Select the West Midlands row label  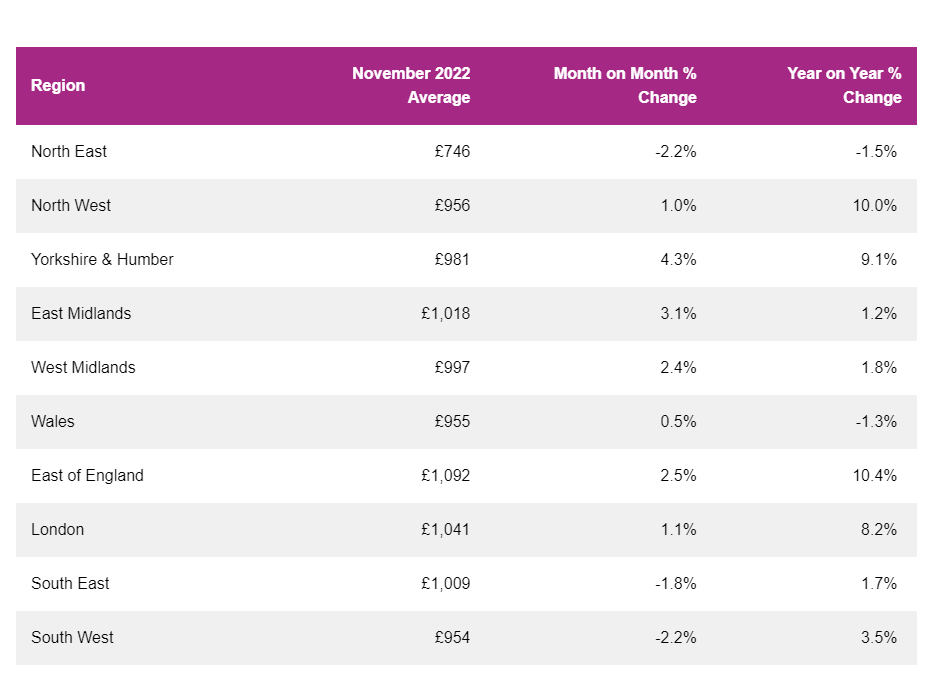click(83, 368)
